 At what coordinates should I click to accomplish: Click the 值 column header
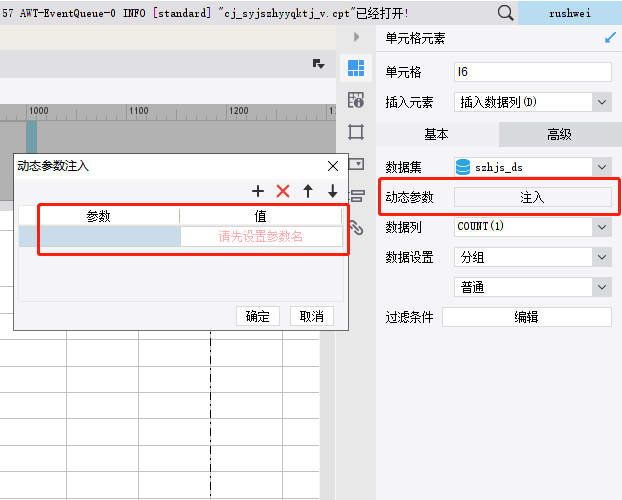tap(261, 216)
